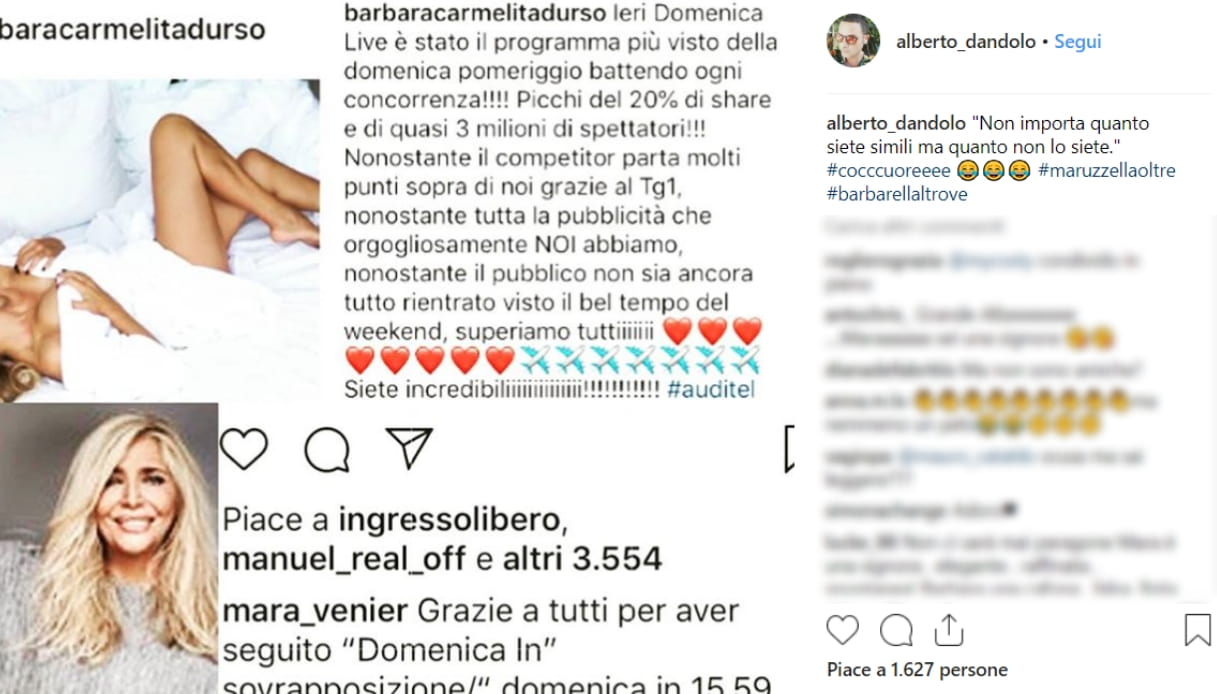Share alberto_dandolo's post with the upload arrow icon
Image resolution: width=1217 pixels, height=694 pixels.
coord(946,629)
